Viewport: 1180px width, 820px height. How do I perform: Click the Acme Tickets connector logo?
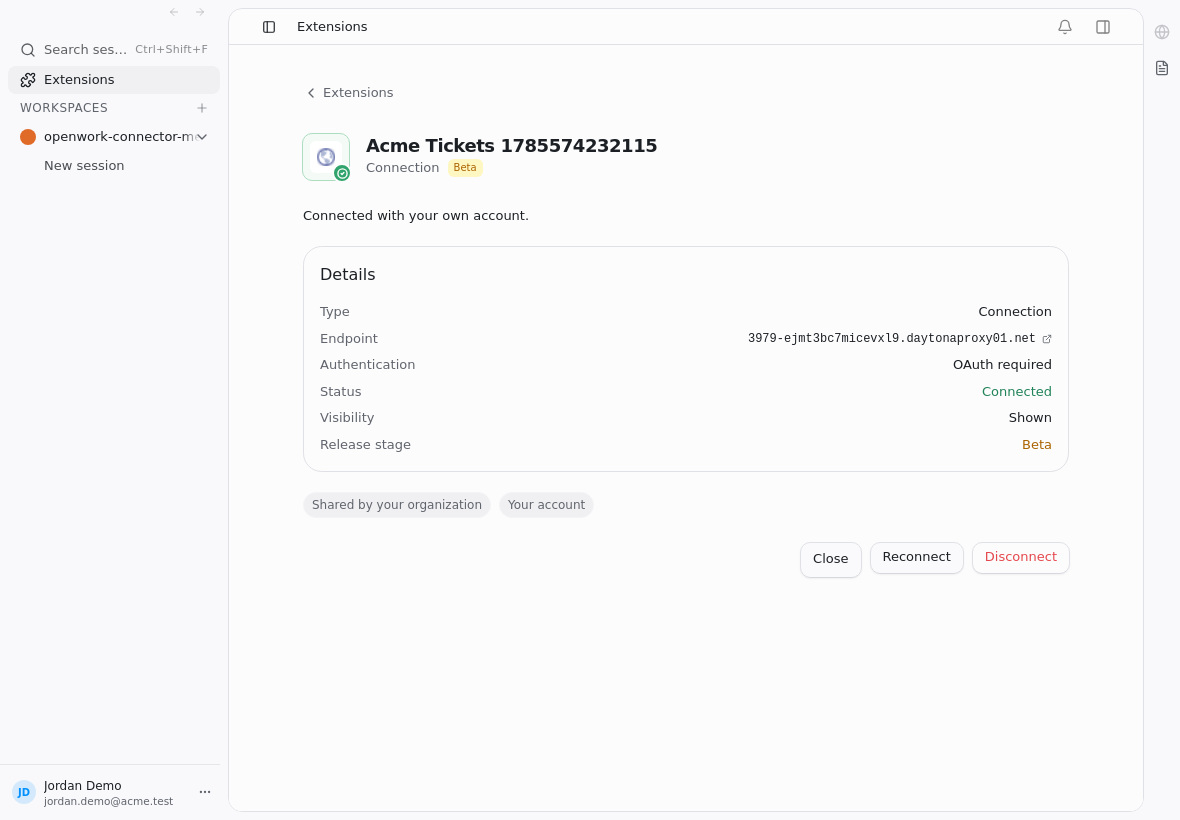click(x=326, y=156)
